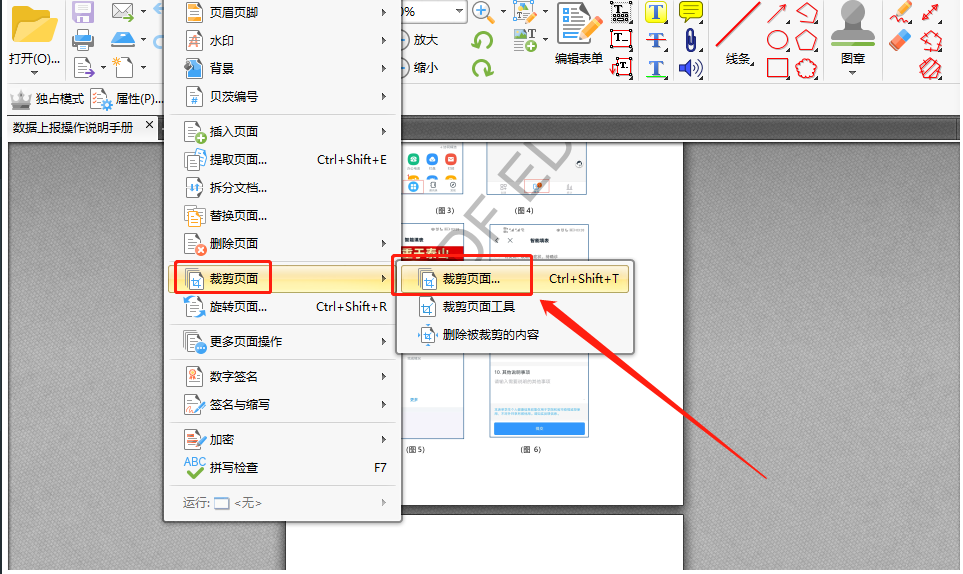Select the yellow highlight text tool
The height and width of the screenshot is (574, 963).
[x=657, y=12]
